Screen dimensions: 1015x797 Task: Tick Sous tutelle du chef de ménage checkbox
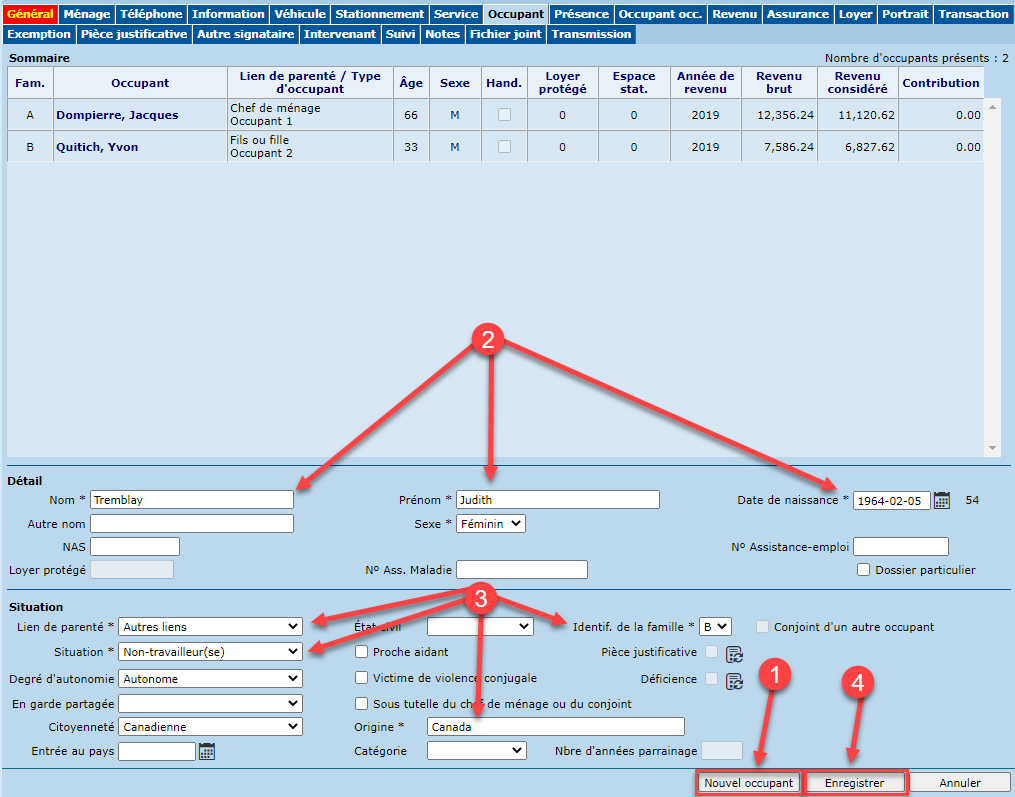[362, 704]
